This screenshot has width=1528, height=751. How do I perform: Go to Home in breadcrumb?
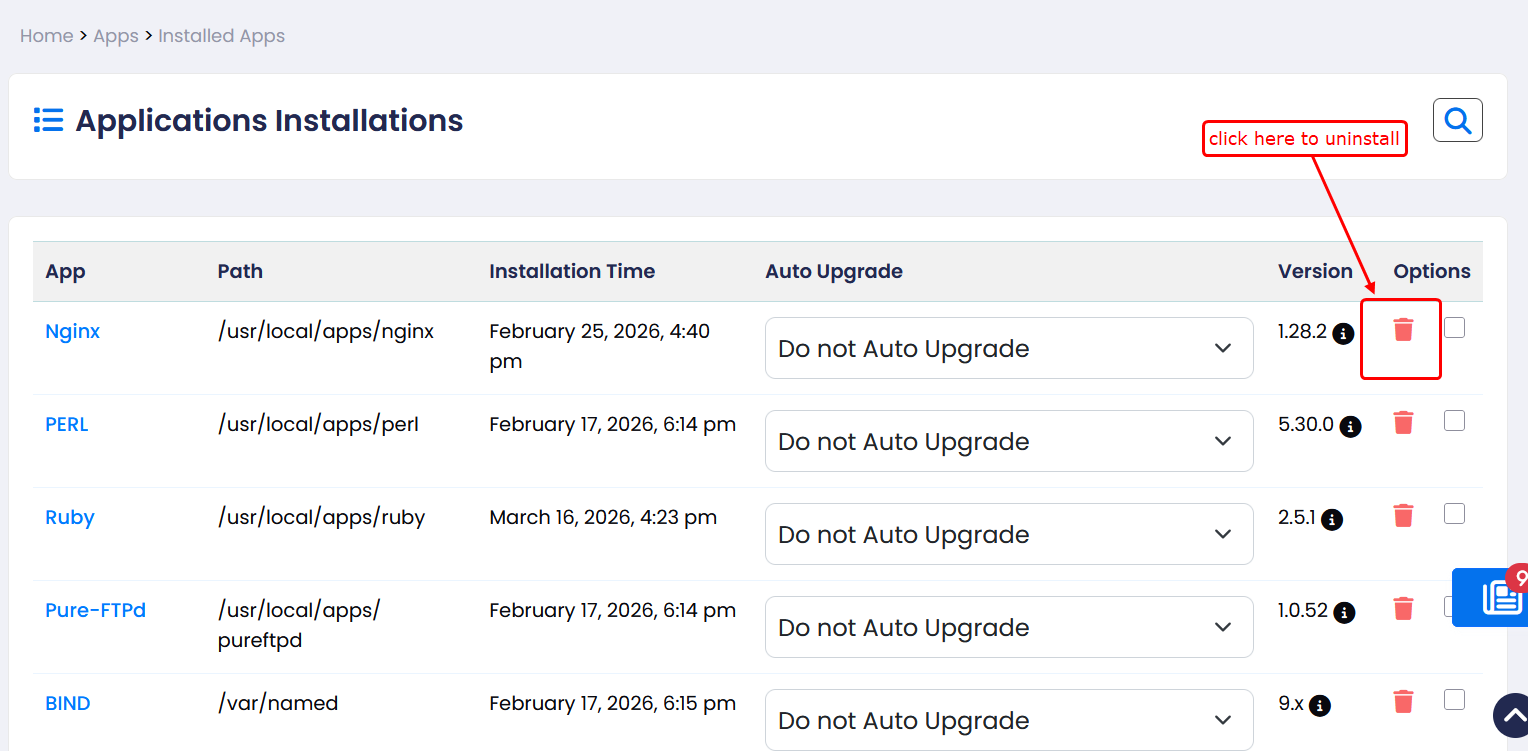pos(46,36)
